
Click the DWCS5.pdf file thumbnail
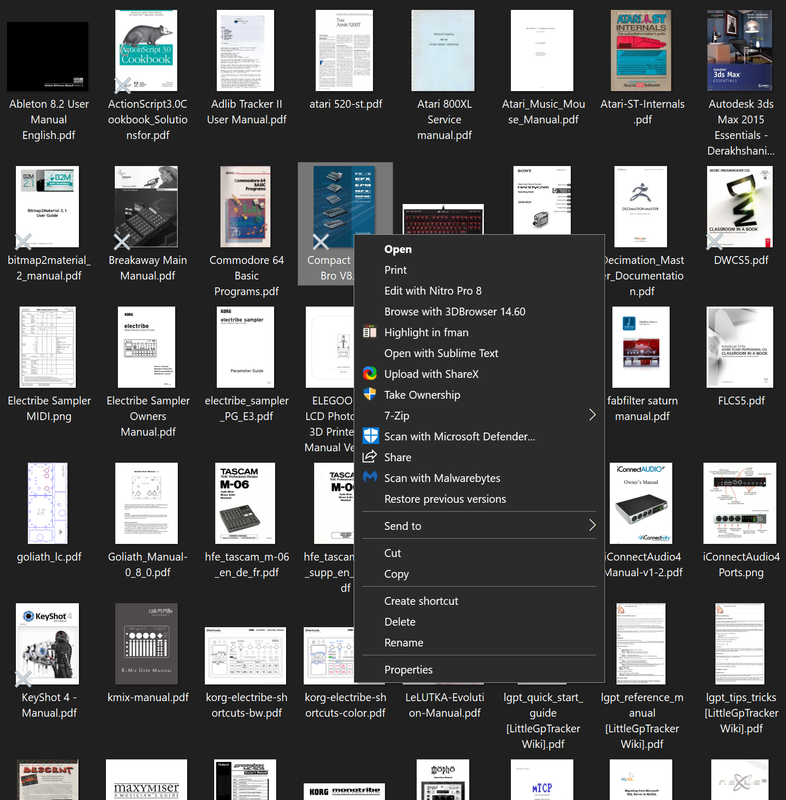(x=740, y=207)
